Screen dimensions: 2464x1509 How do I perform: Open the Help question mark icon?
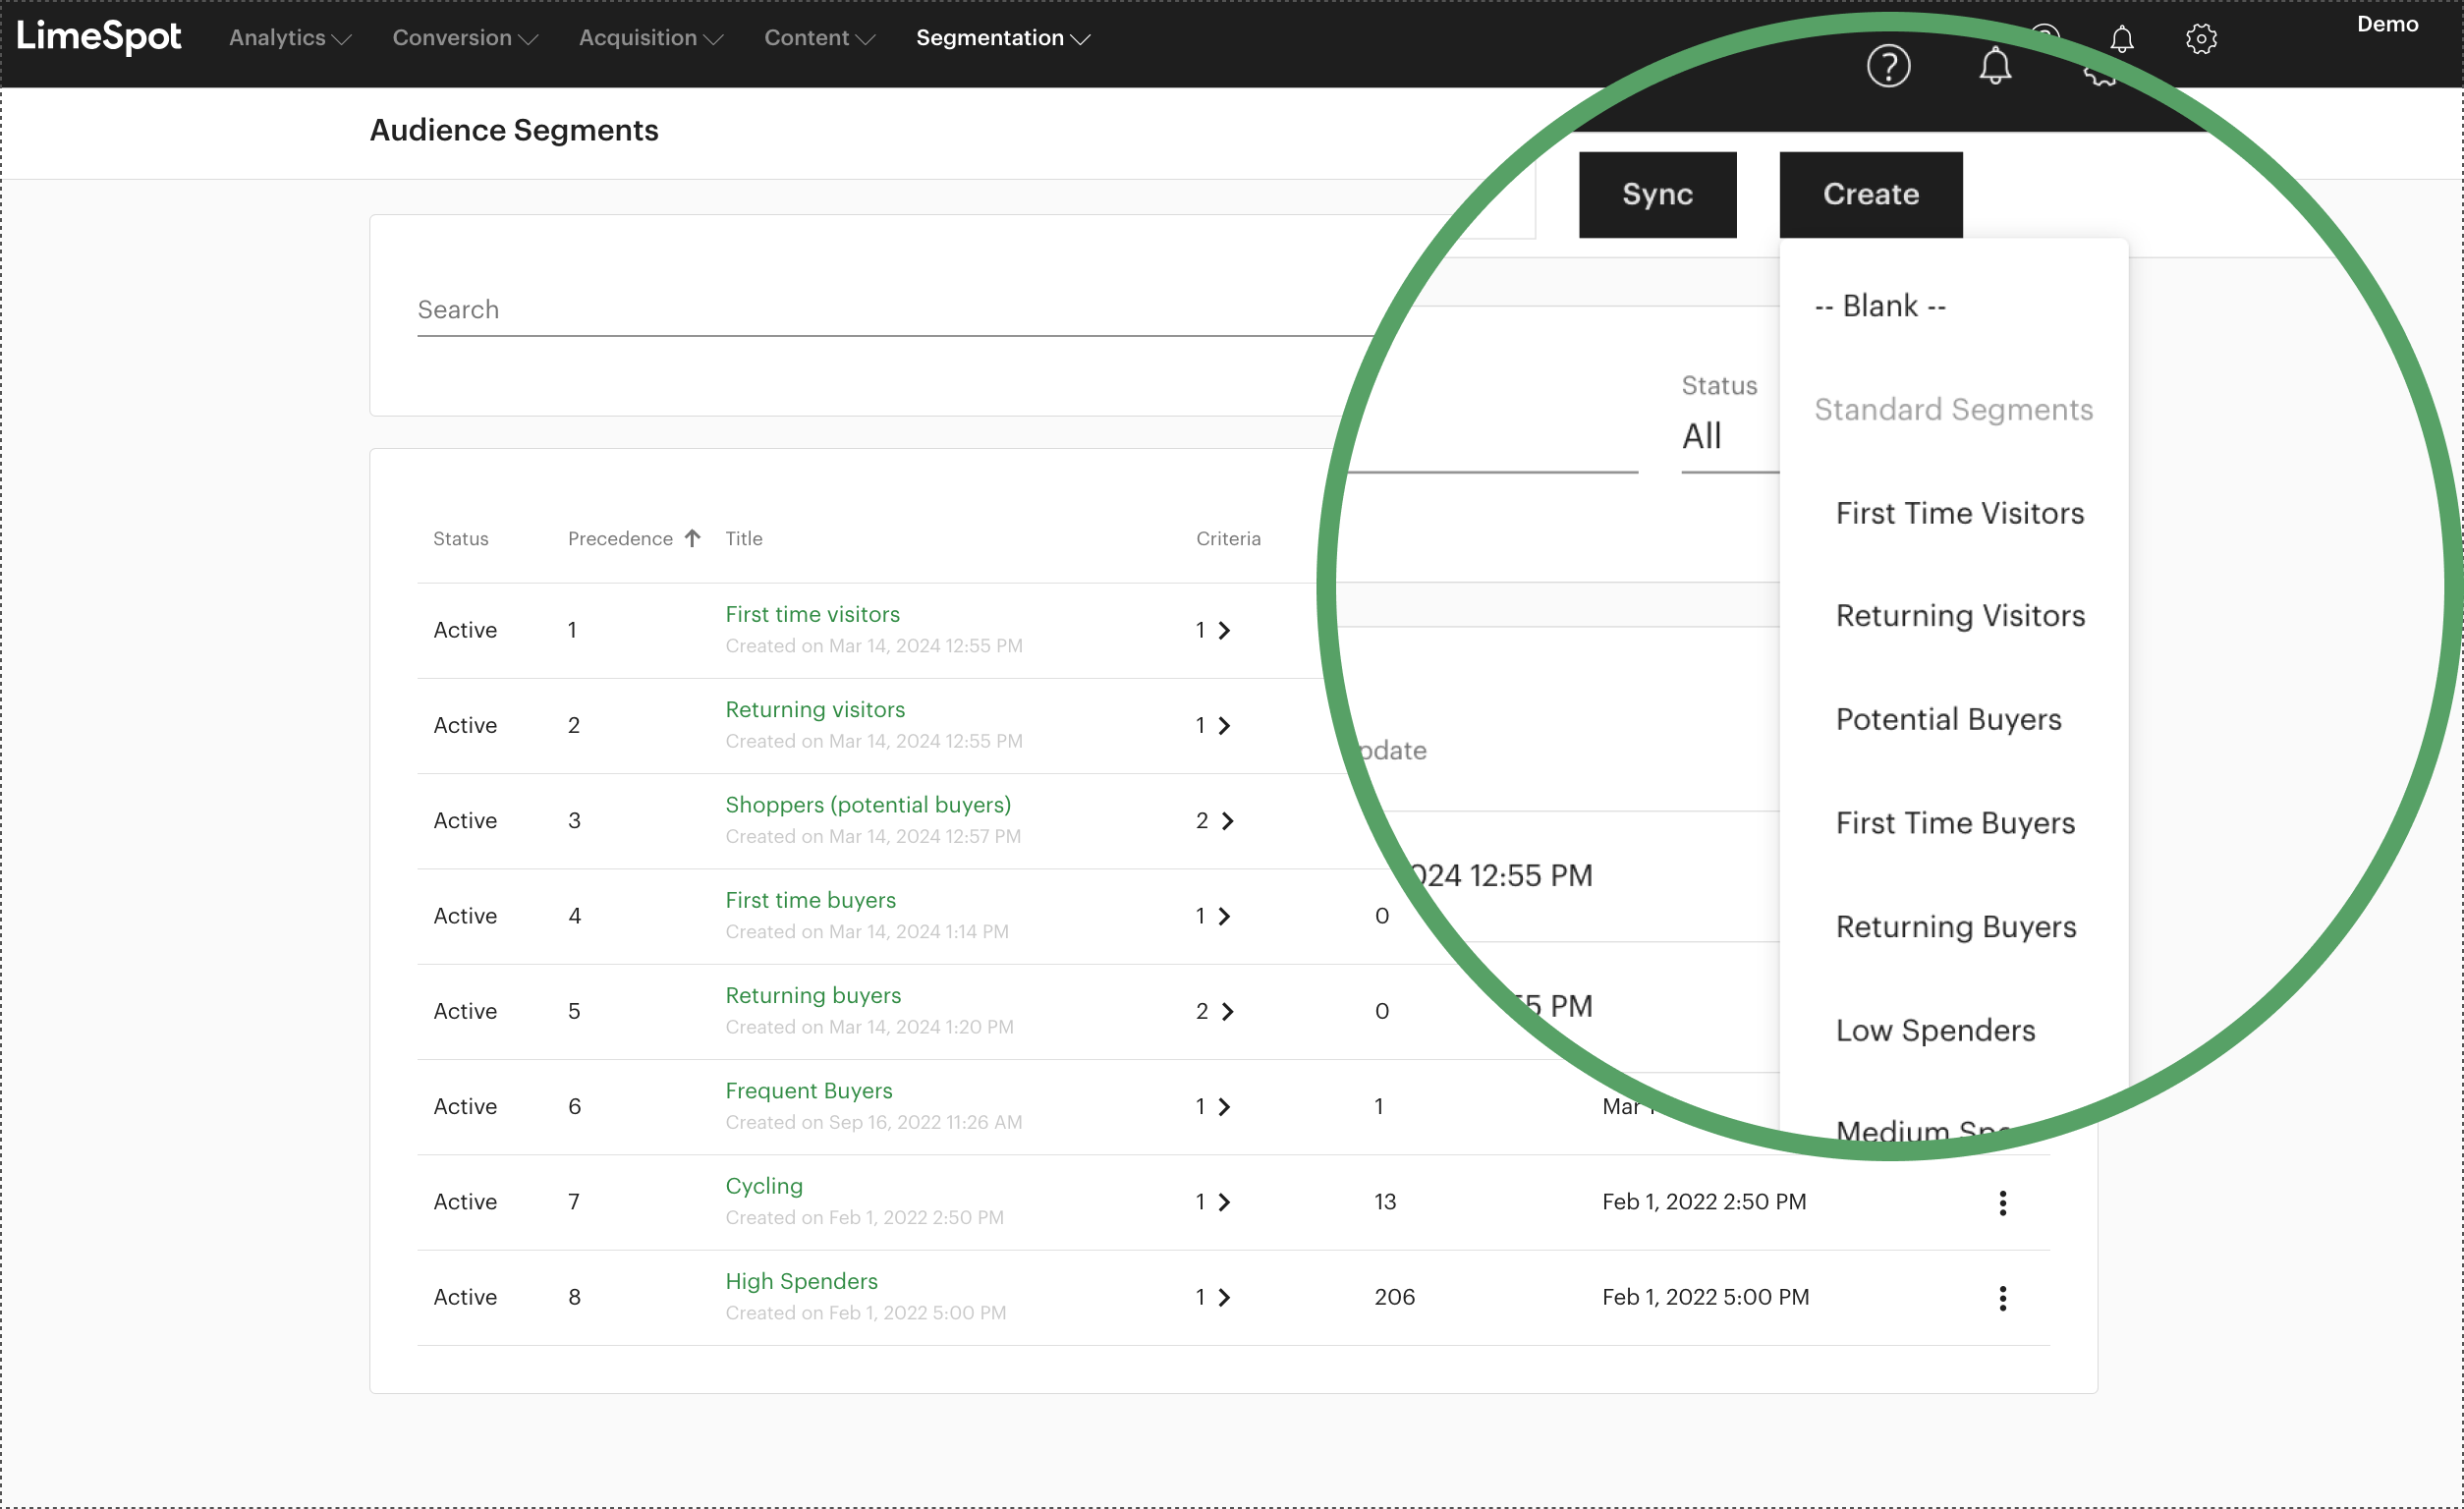tap(1889, 65)
